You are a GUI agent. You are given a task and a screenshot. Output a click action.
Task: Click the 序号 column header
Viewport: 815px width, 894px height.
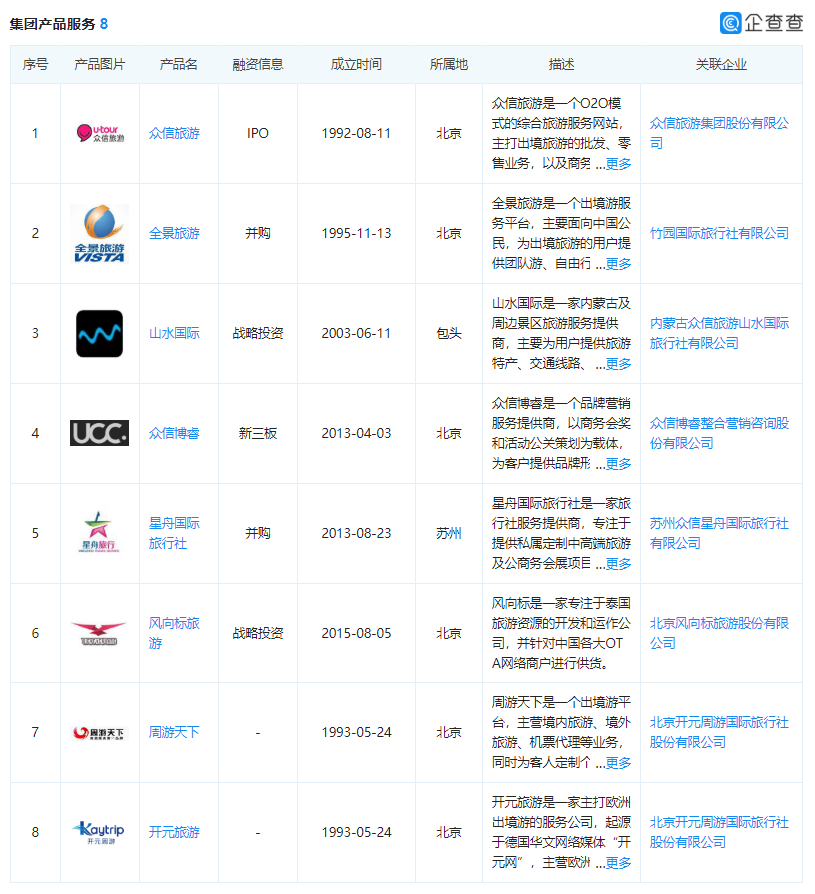point(35,64)
